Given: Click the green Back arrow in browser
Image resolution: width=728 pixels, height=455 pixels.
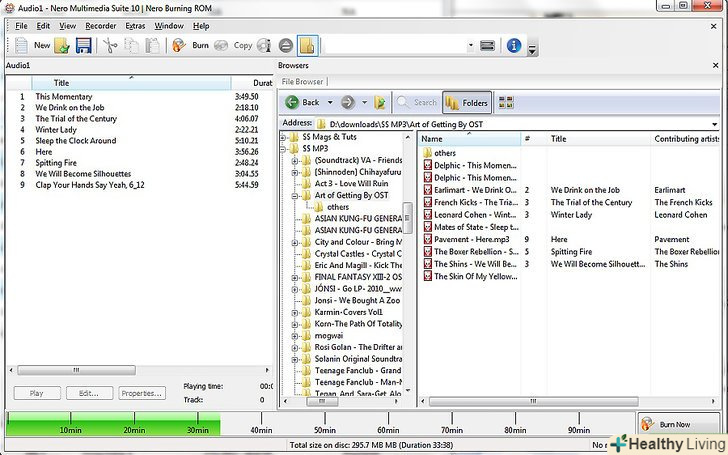Looking at the screenshot, I should coord(293,102).
